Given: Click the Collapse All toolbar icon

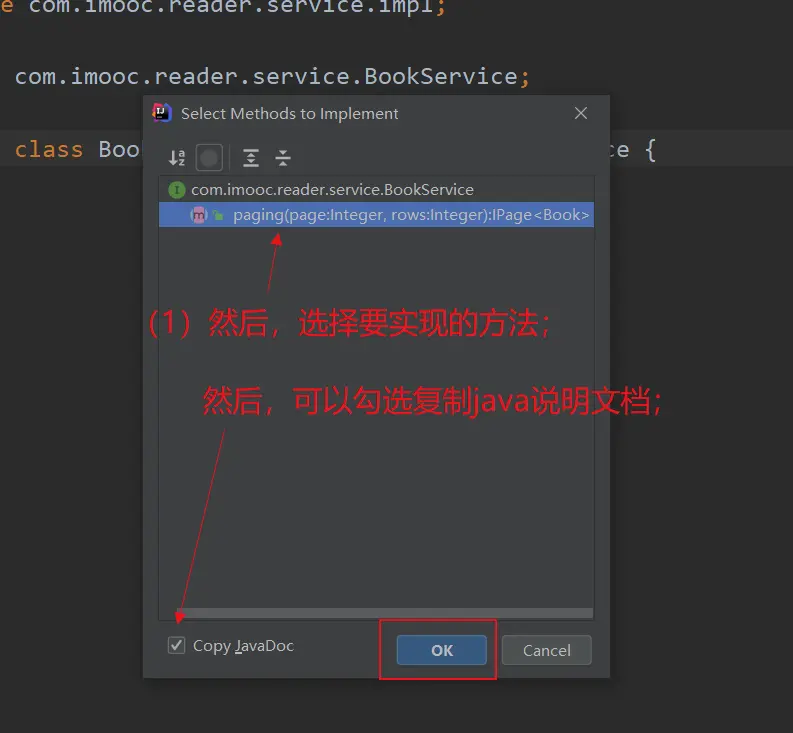Looking at the screenshot, I should pyautogui.click(x=283, y=158).
